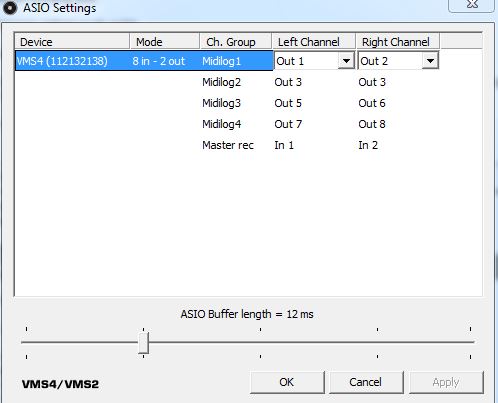This screenshot has width=498, height=403.
Task: Click the OK button
Action: tap(287, 382)
